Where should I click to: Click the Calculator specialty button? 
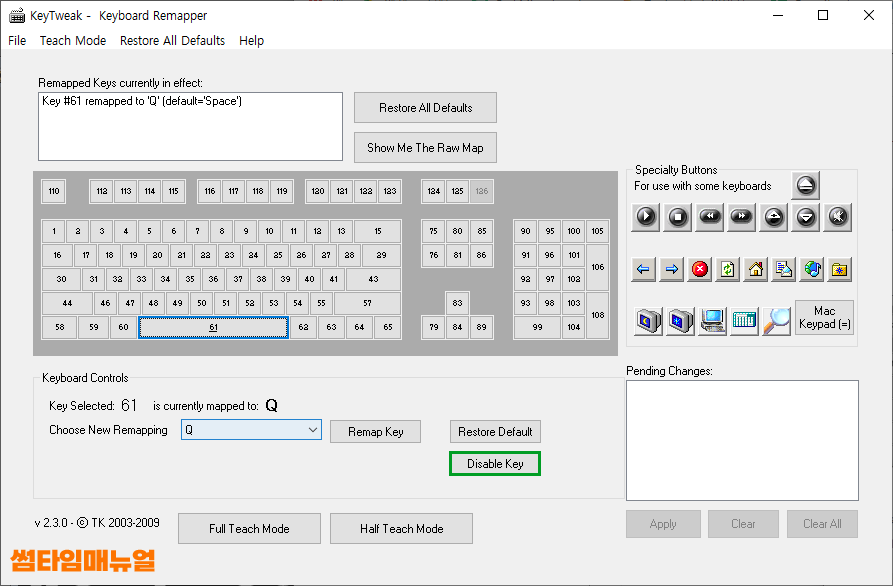tap(744, 321)
